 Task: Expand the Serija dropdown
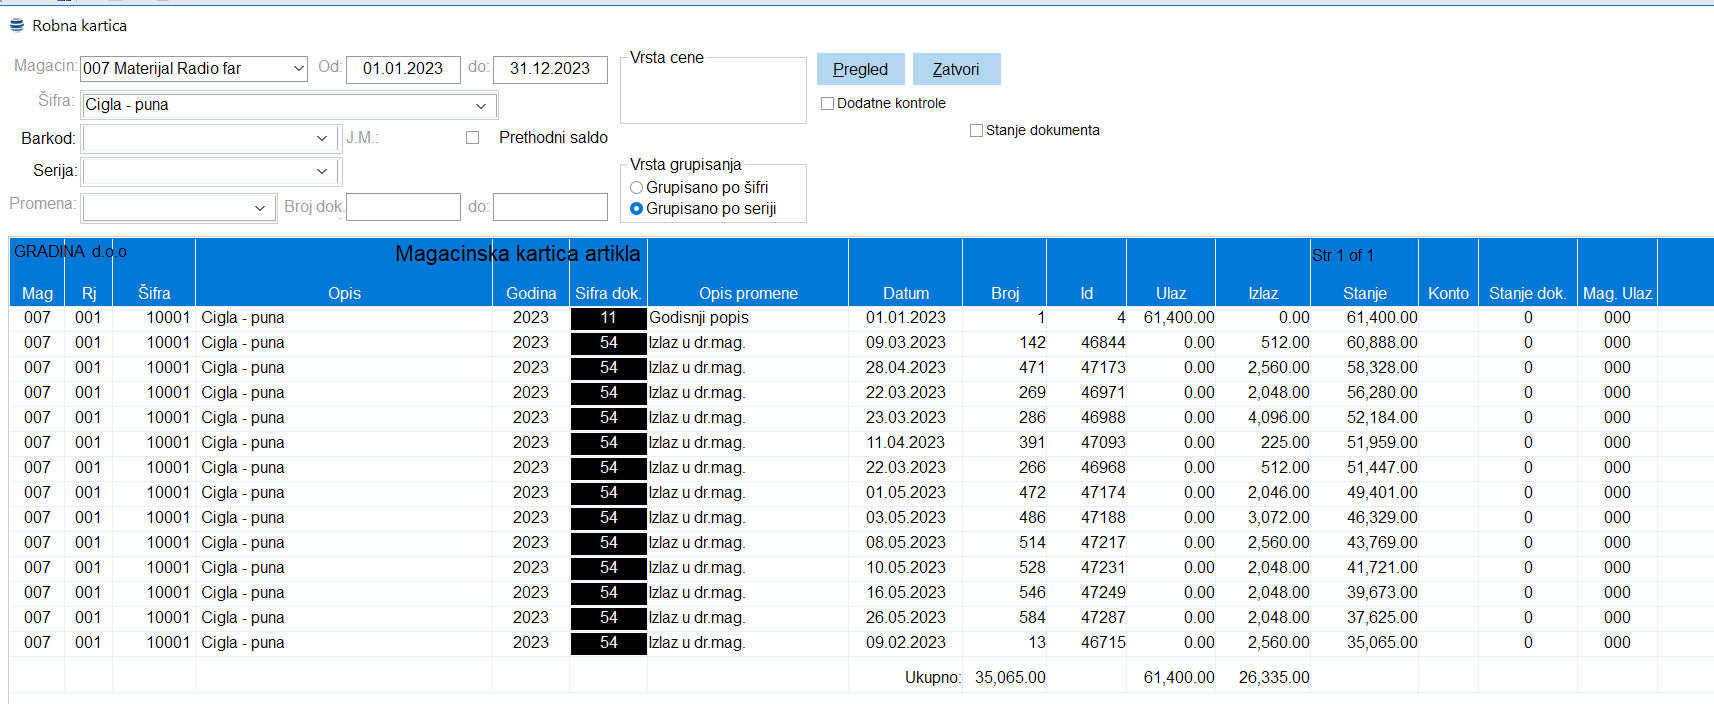pyautogui.click(x=322, y=172)
